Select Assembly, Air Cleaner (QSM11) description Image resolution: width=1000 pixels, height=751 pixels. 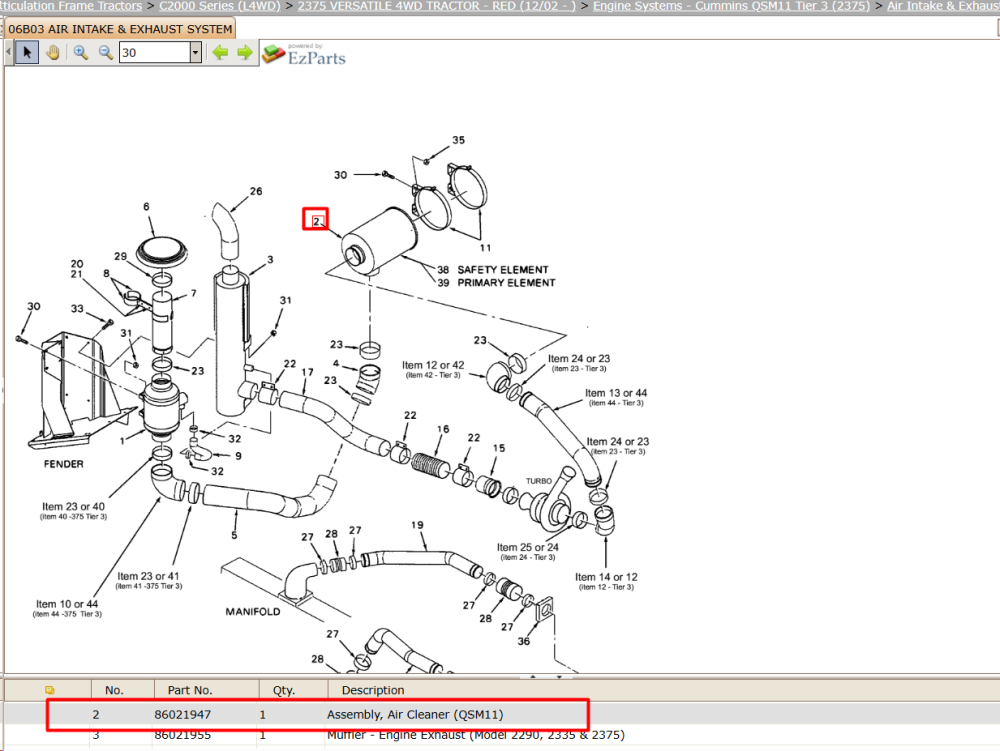click(415, 715)
